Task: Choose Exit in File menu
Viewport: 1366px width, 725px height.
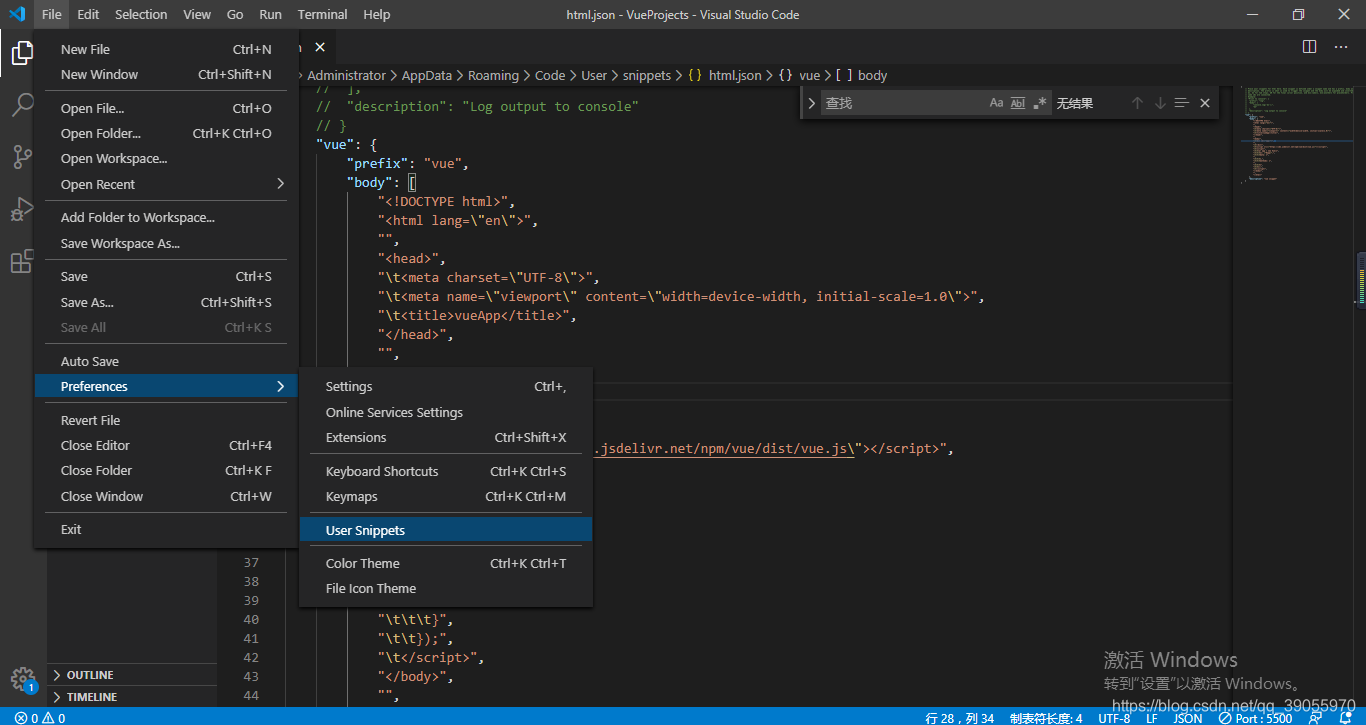Action: (166, 529)
